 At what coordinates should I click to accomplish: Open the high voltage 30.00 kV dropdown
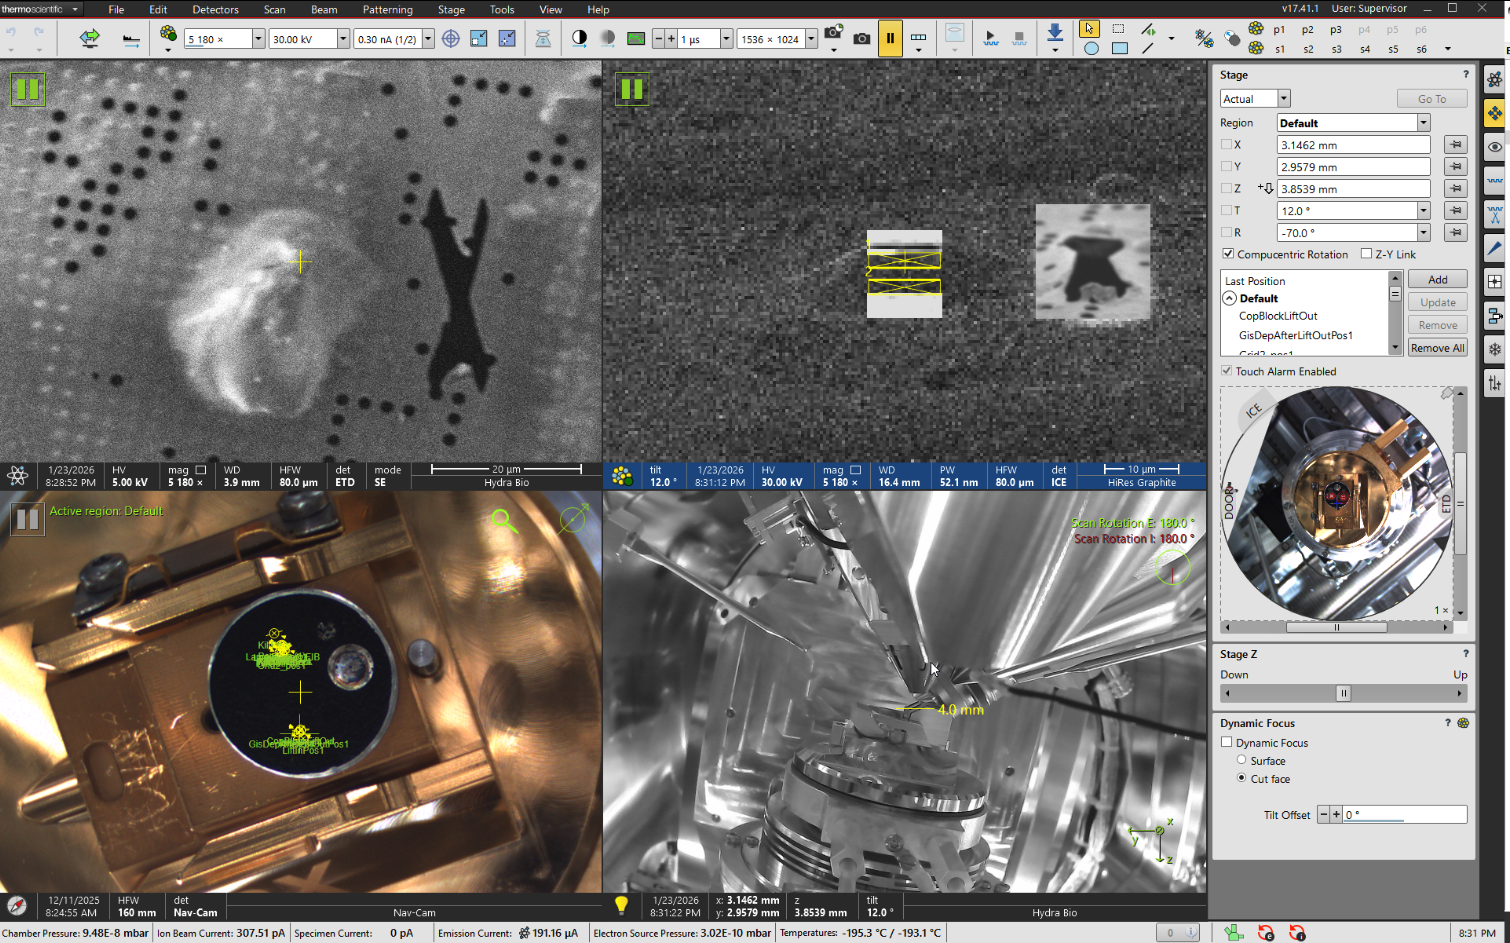[343, 39]
